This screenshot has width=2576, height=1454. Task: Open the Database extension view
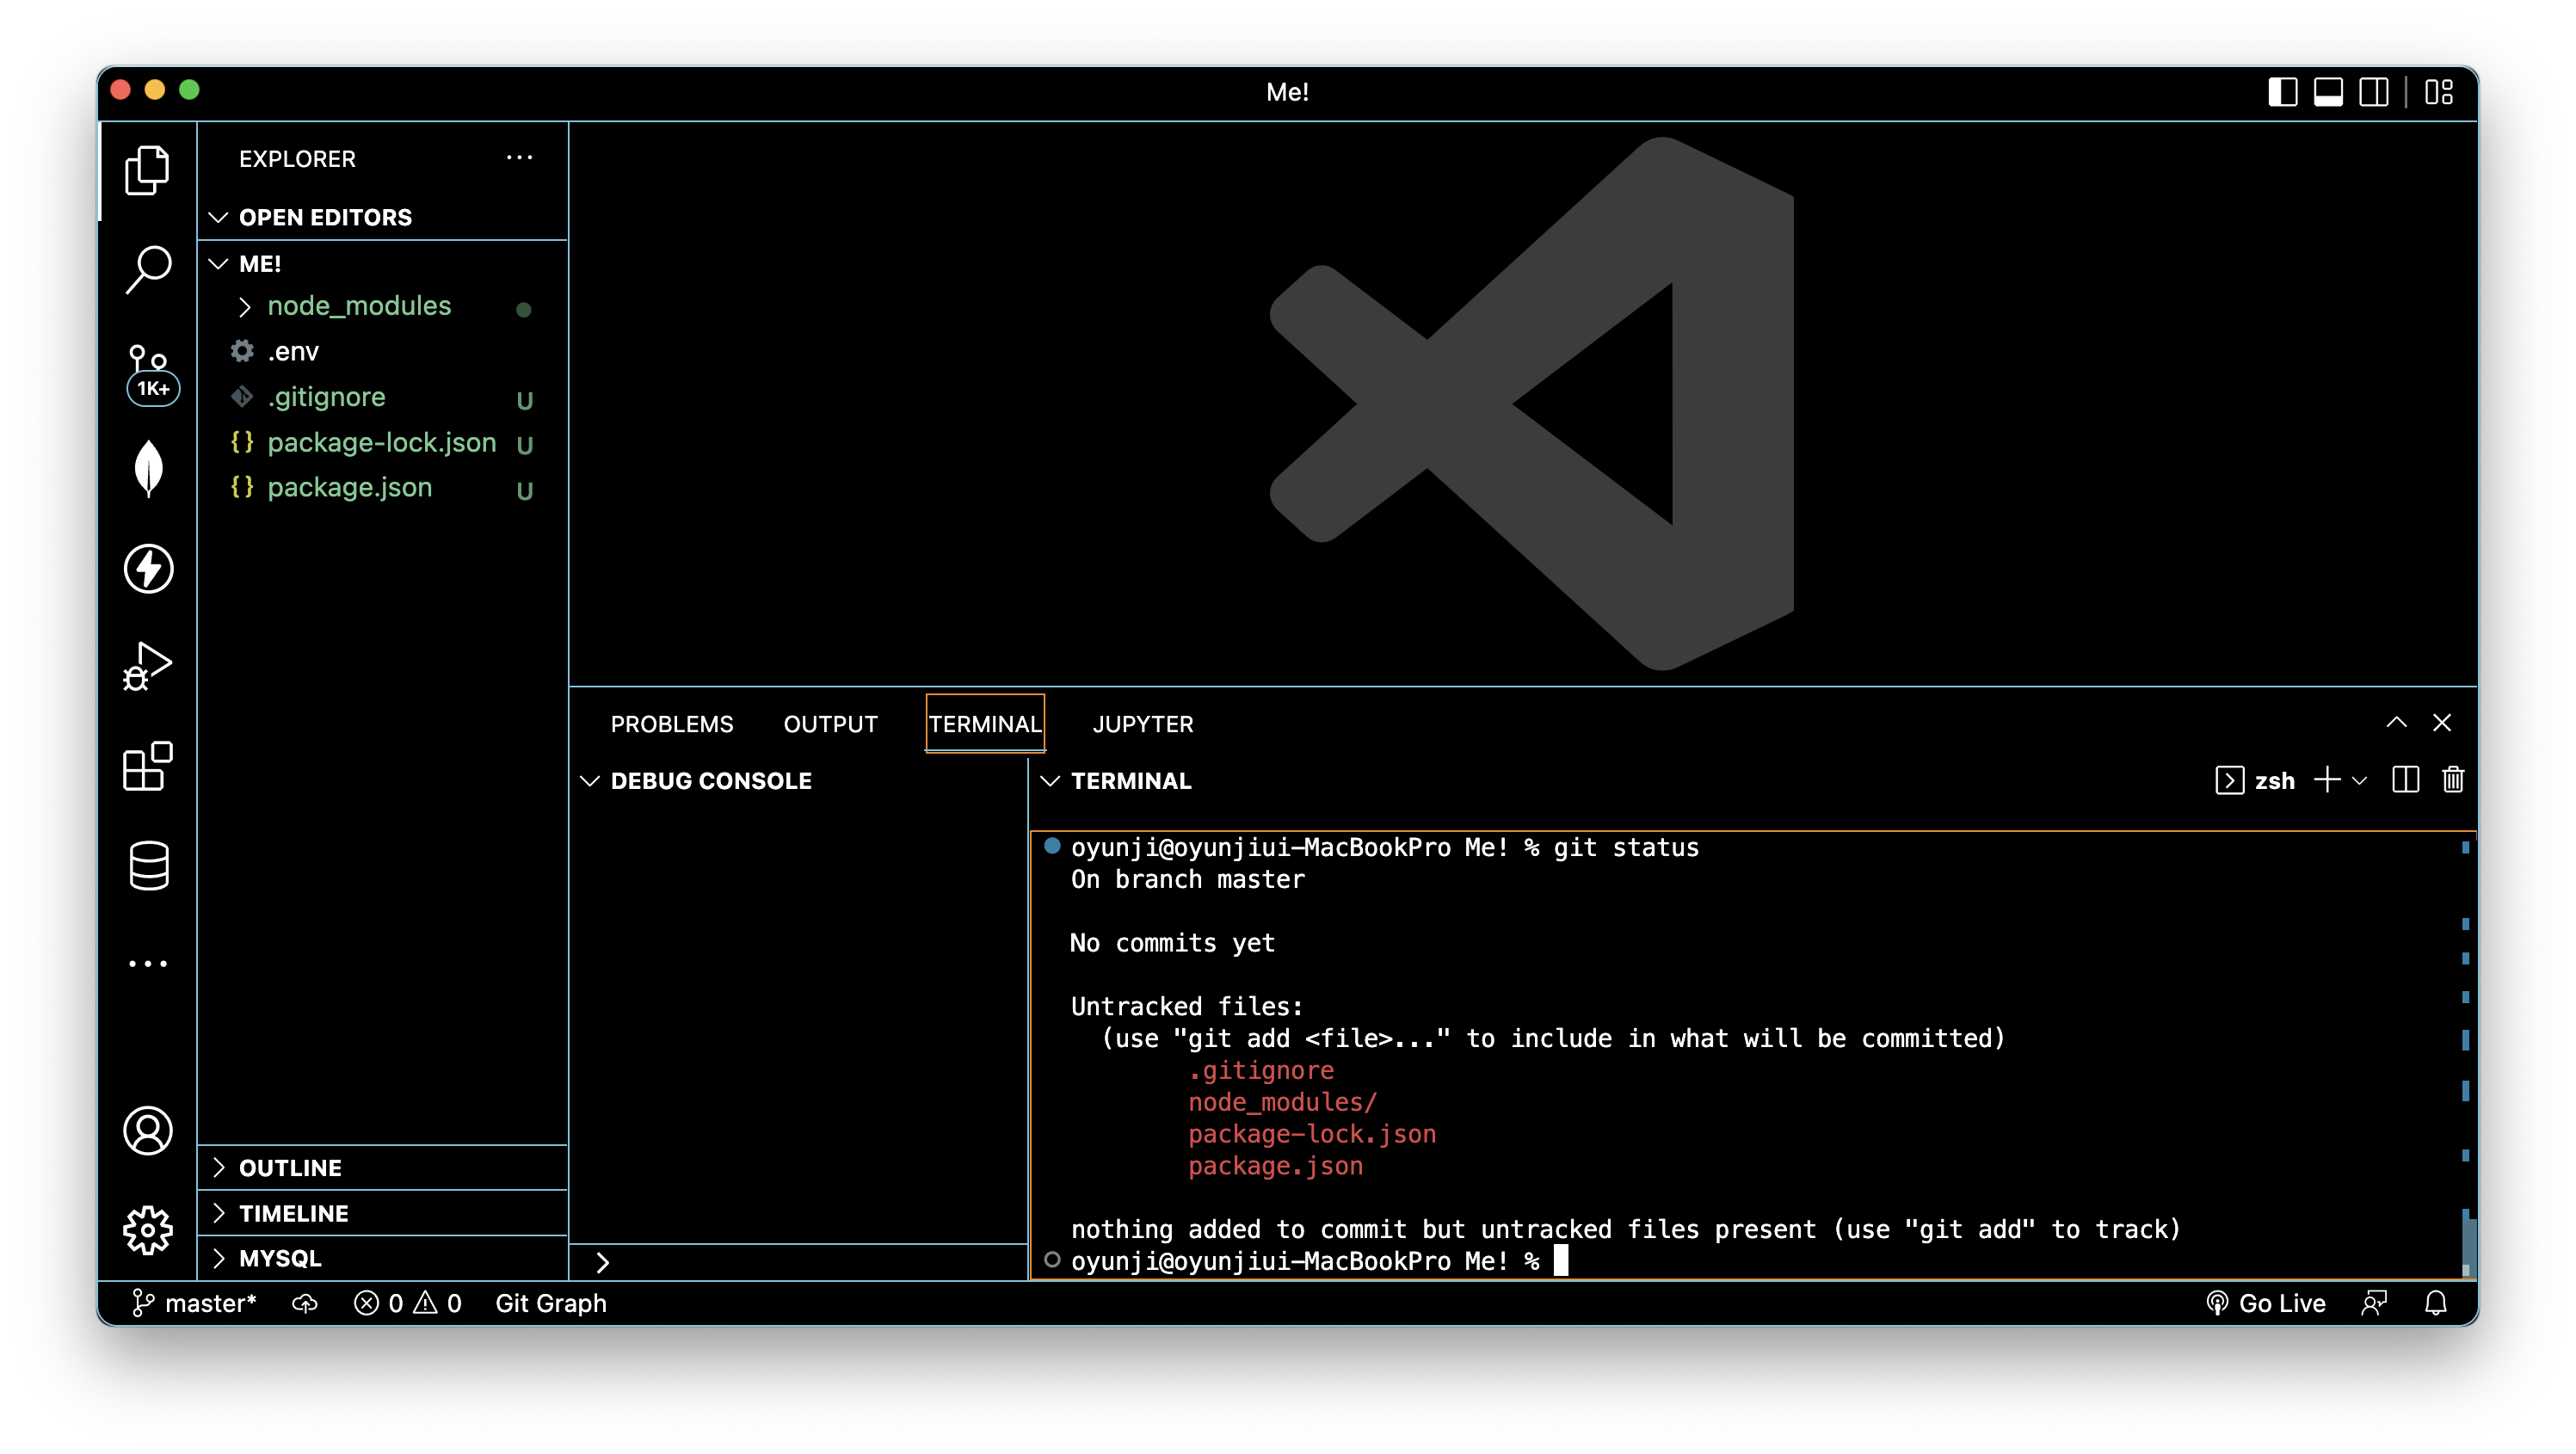pyautogui.click(x=148, y=865)
